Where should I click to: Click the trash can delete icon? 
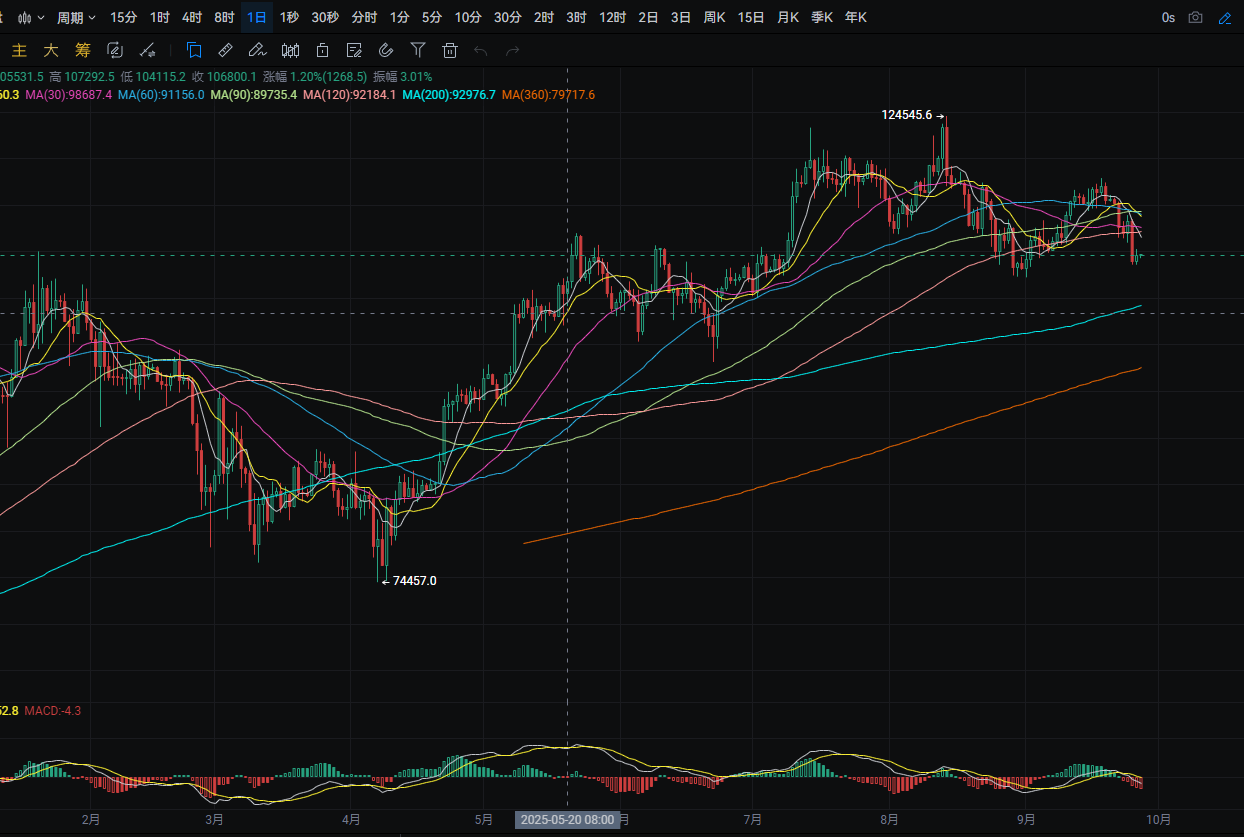point(450,50)
